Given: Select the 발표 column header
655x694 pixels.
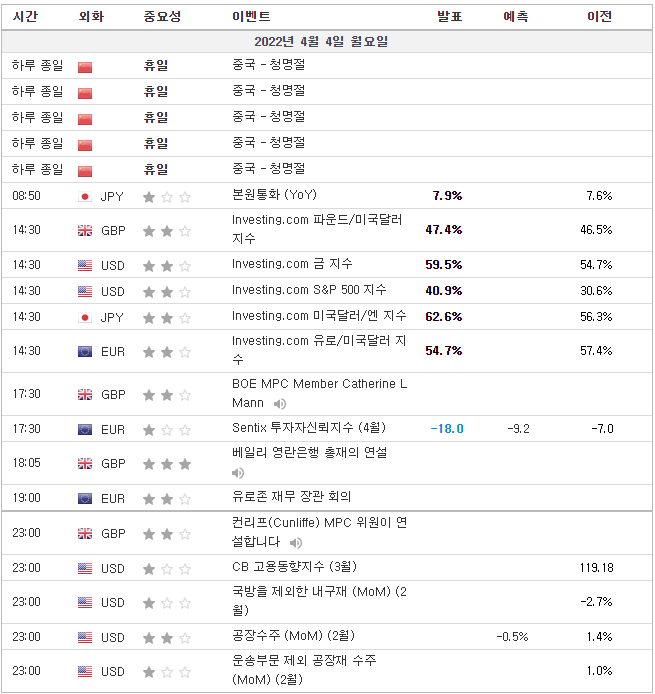Looking at the screenshot, I should (x=450, y=17).
